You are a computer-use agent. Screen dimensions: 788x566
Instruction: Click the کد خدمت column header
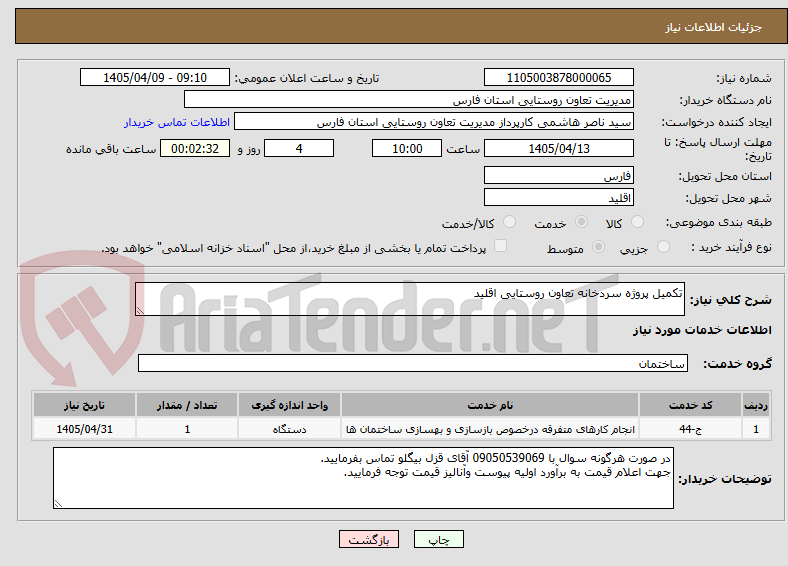[x=691, y=405]
